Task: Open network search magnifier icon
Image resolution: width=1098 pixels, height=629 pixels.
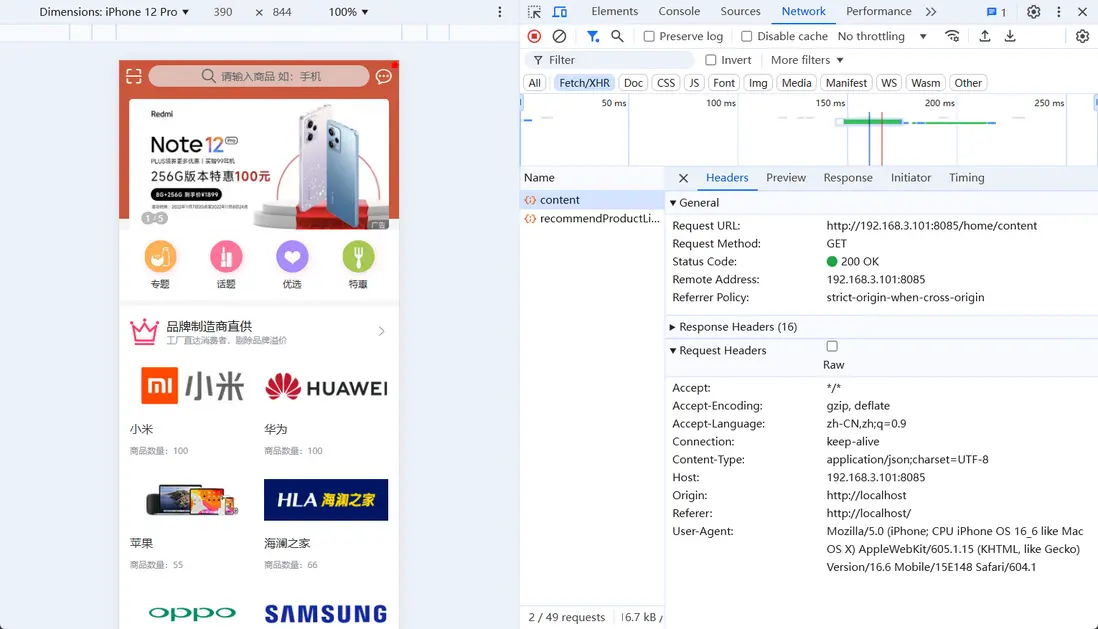Action: pos(617,36)
